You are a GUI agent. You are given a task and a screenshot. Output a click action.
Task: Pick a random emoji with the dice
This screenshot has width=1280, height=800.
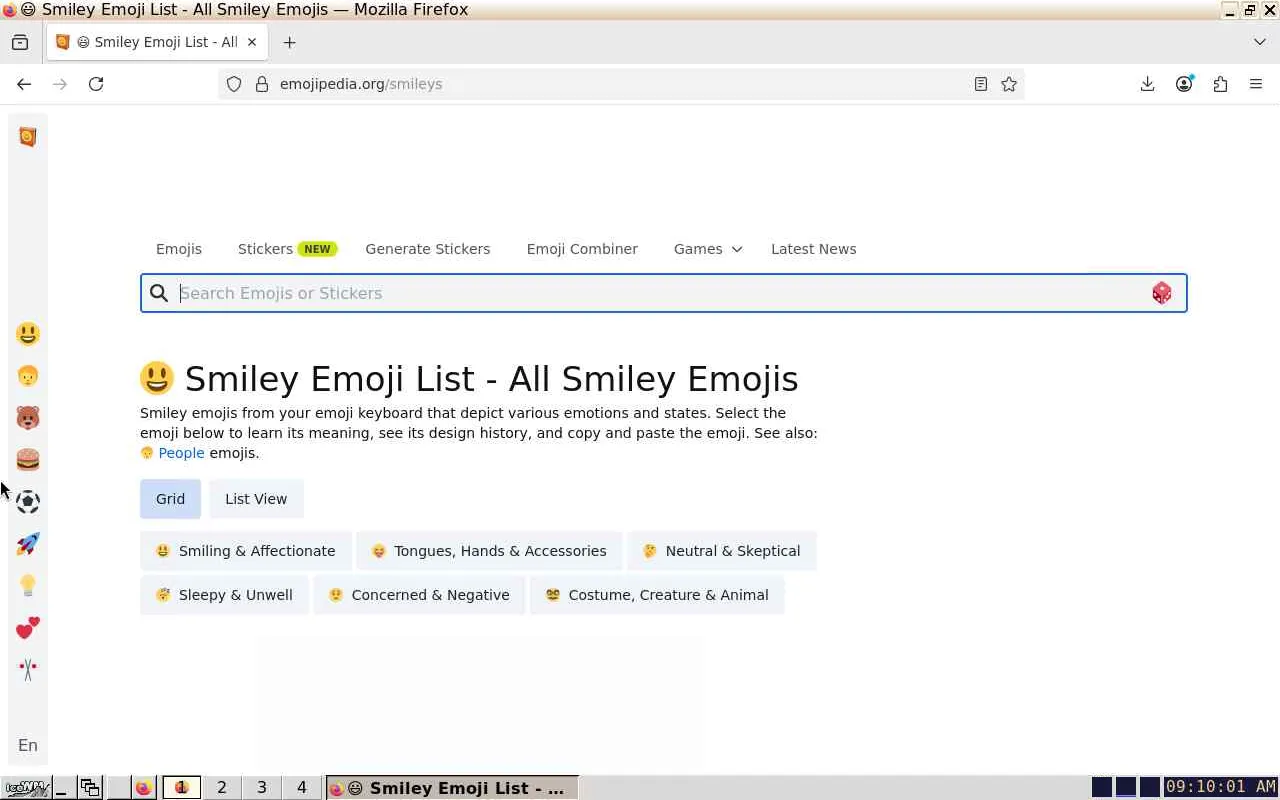[x=1161, y=293]
